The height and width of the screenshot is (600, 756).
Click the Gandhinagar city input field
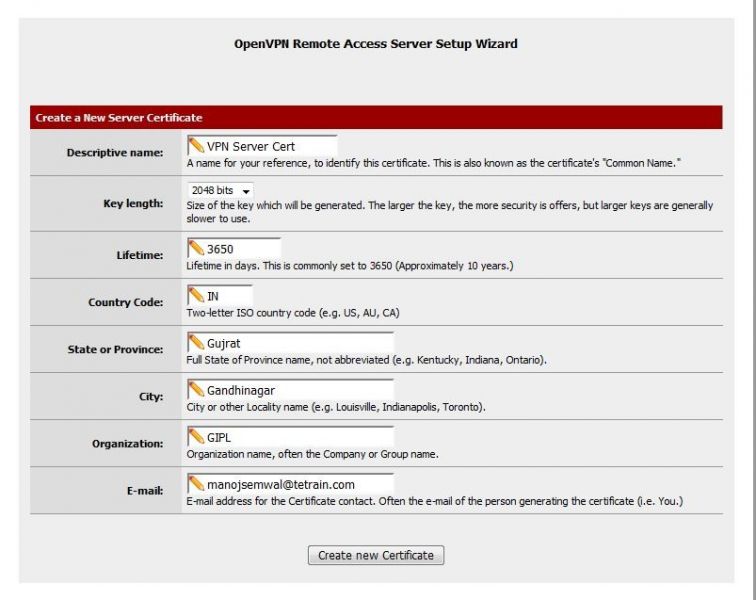pyautogui.click(x=290, y=390)
